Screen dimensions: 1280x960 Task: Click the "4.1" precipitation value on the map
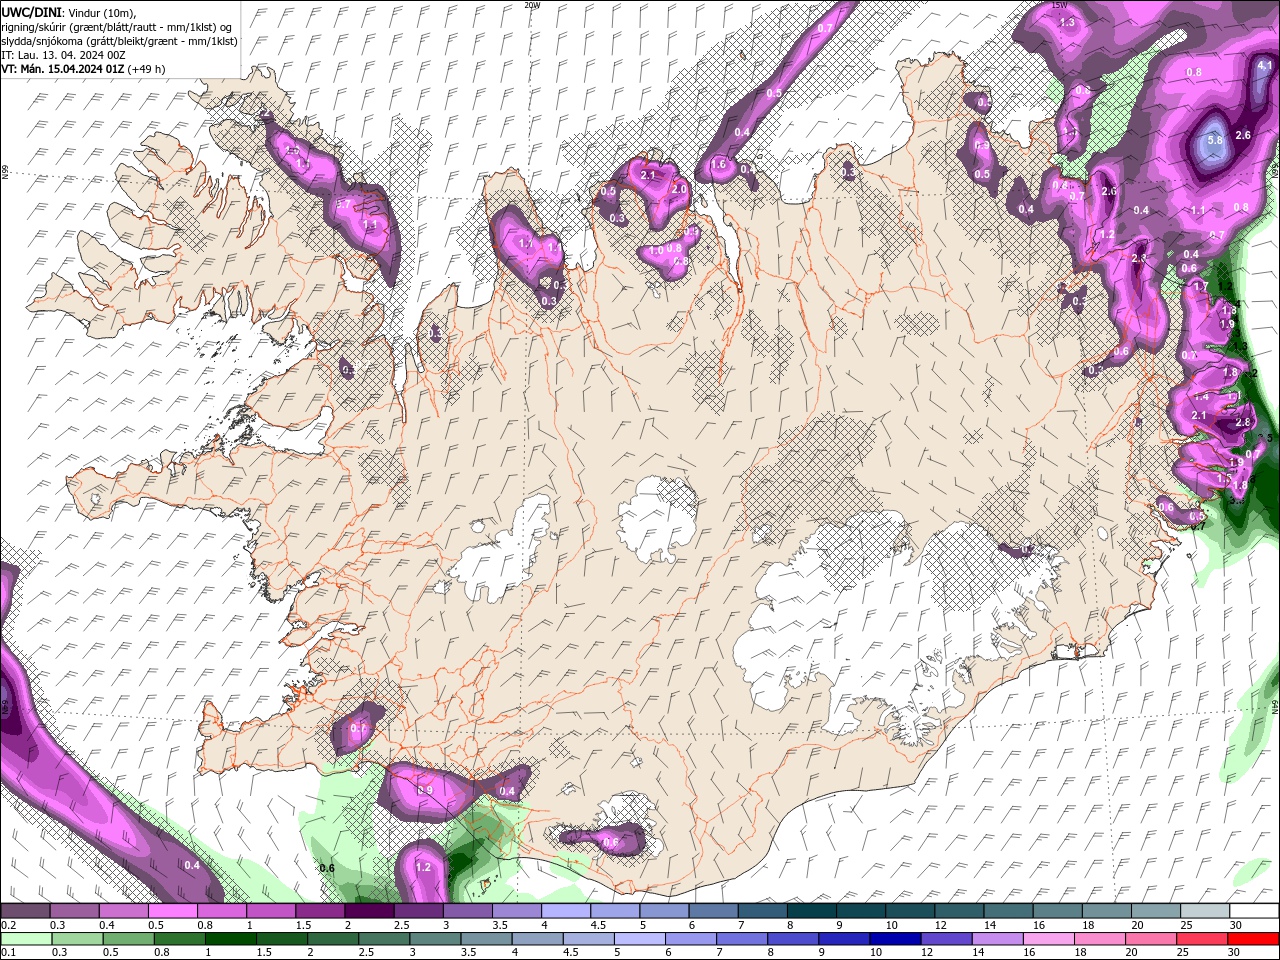click(1265, 66)
